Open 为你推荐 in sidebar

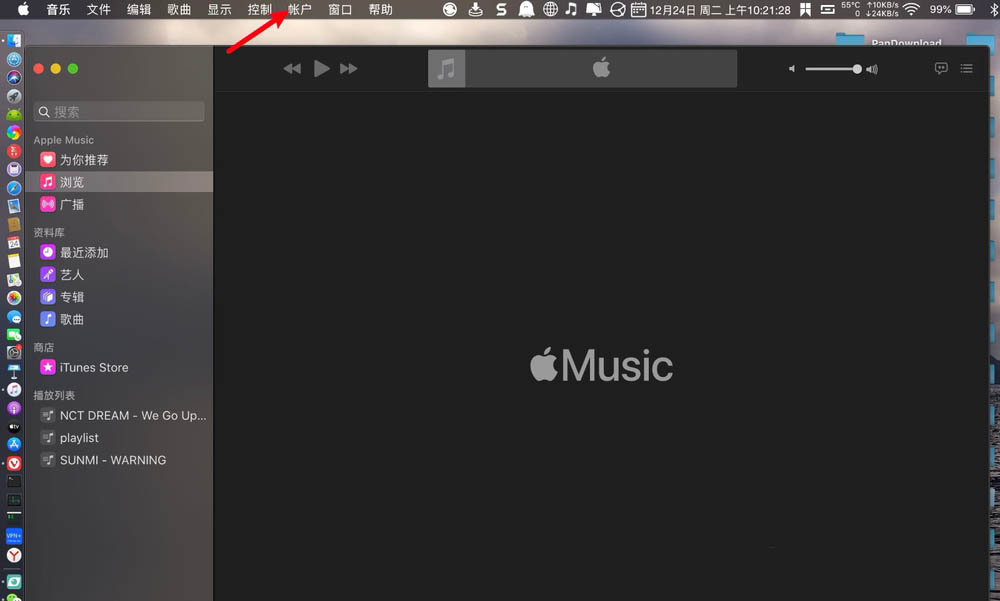click(119, 160)
